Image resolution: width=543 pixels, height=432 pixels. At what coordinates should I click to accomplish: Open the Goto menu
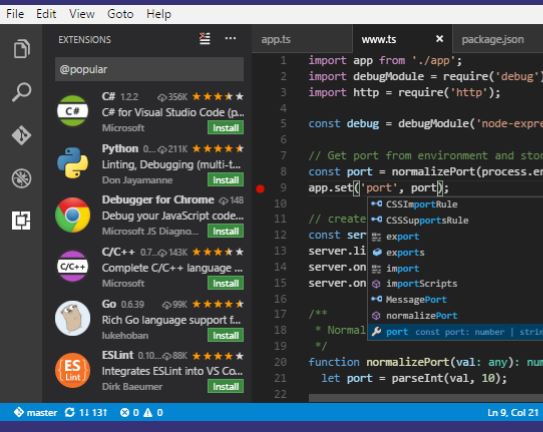pyautogui.click(x=120, y=14)
